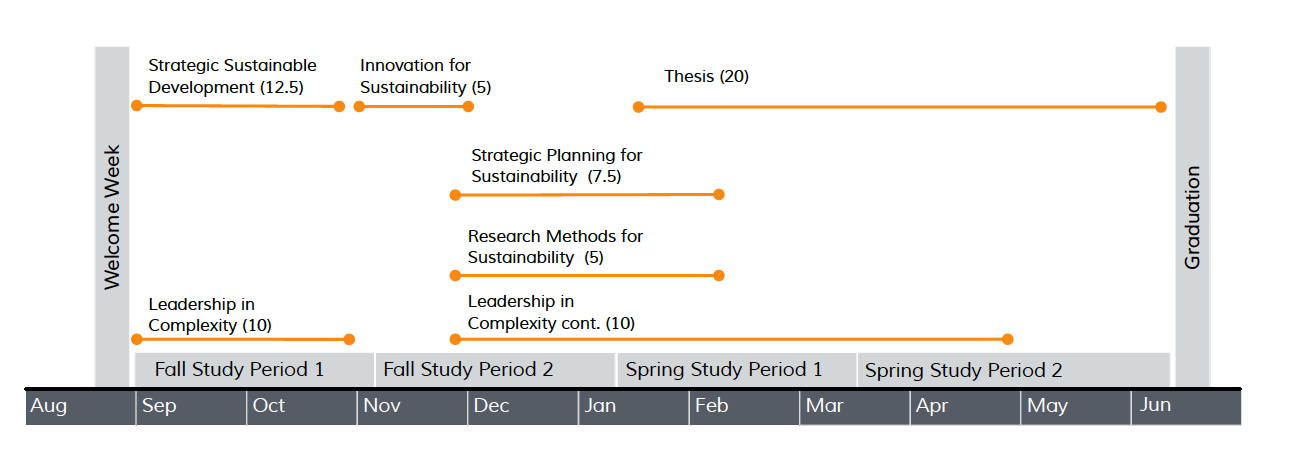Click the Graduation vertical bar
1289x459 pixels.
point(1192,216)
